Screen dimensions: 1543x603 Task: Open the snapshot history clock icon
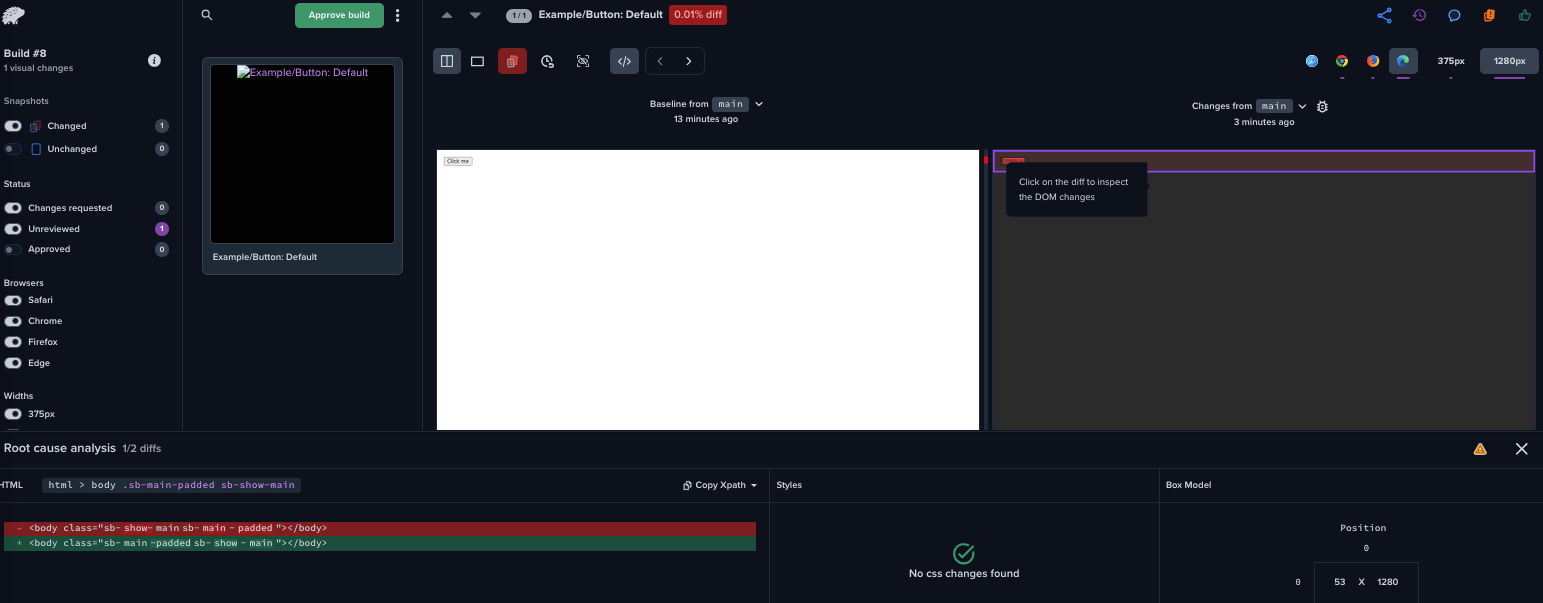click(1419, 15)
